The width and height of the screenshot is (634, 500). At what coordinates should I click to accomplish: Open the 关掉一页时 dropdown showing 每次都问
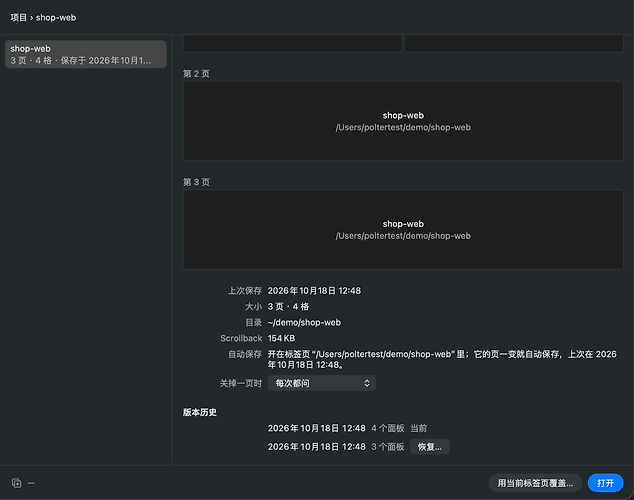point(322,383)
